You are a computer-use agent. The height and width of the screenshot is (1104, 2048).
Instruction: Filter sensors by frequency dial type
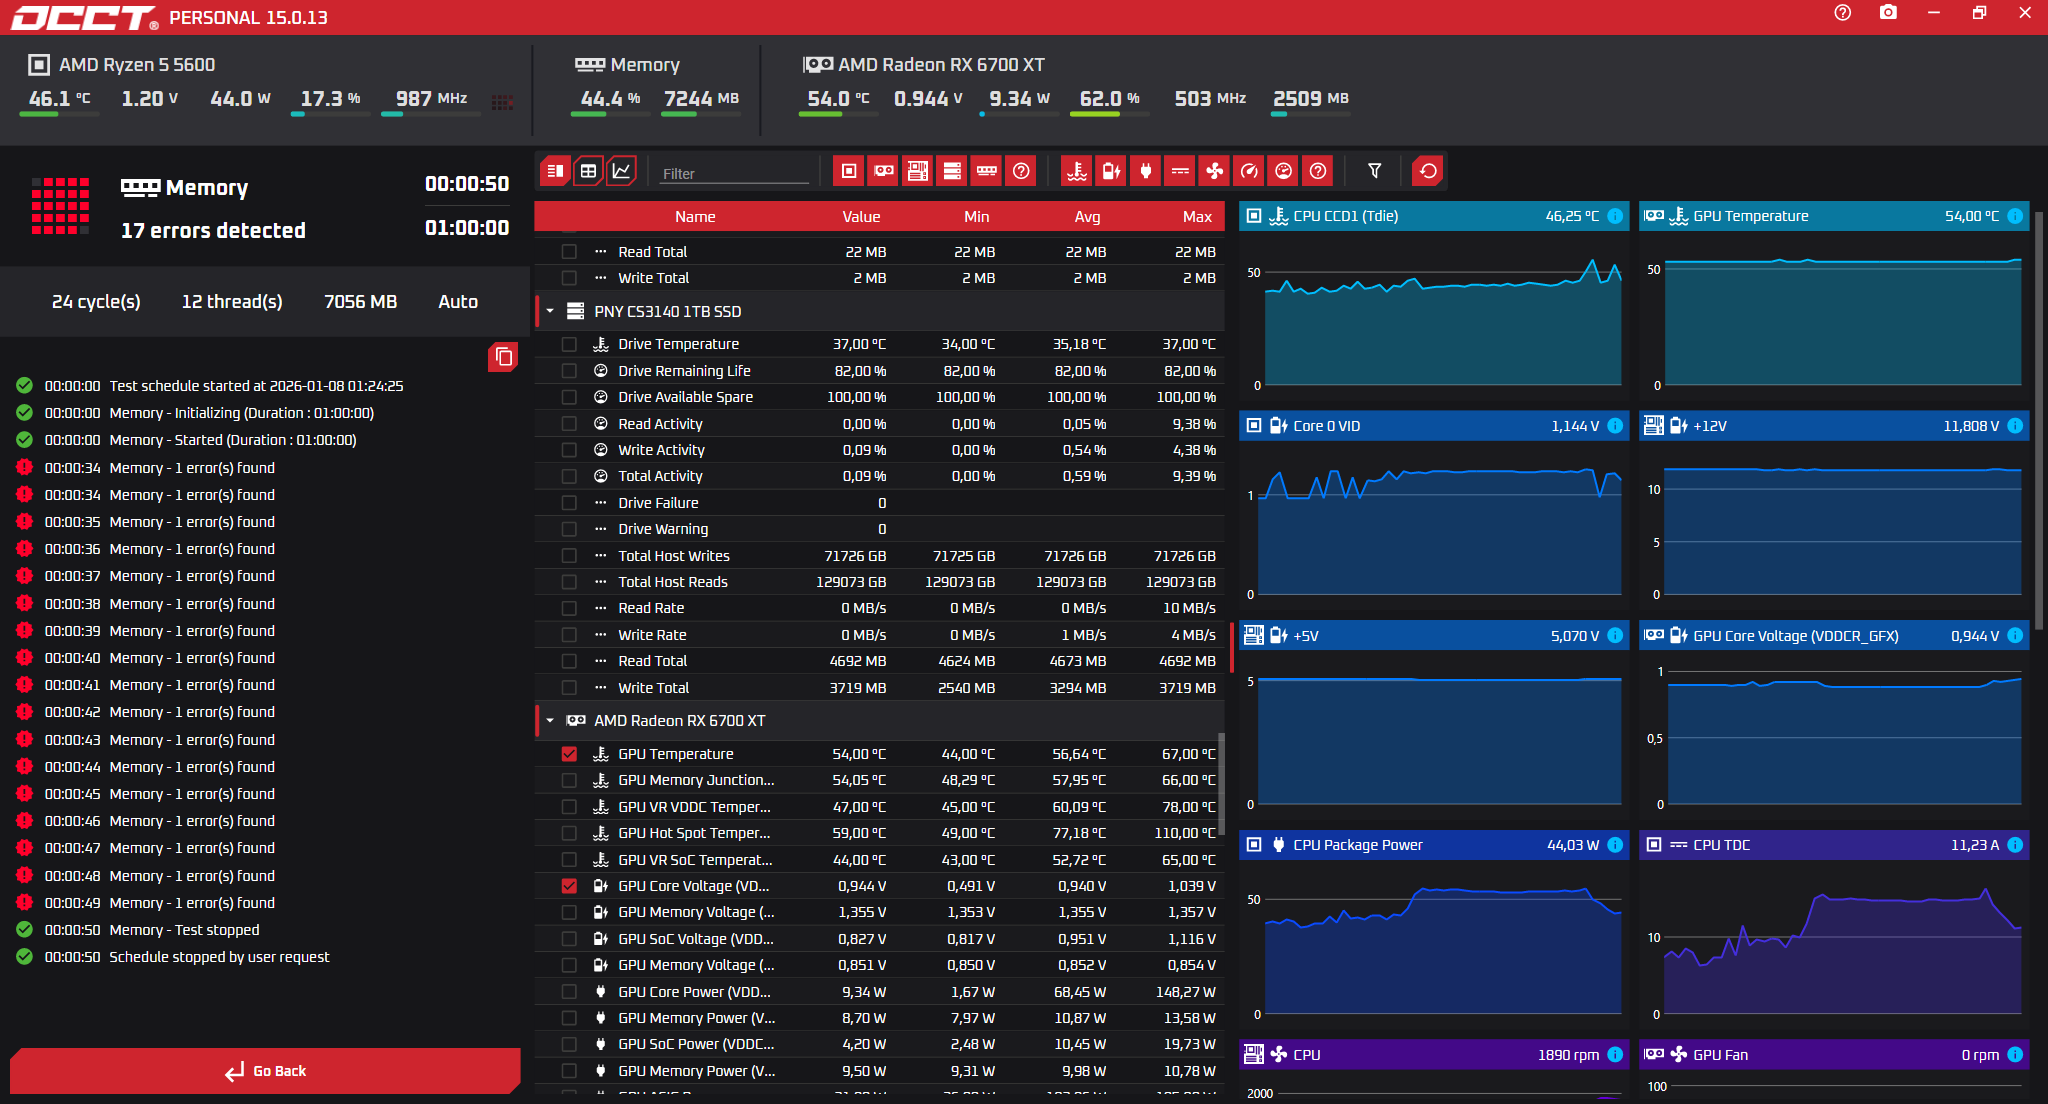[1284, 171]
